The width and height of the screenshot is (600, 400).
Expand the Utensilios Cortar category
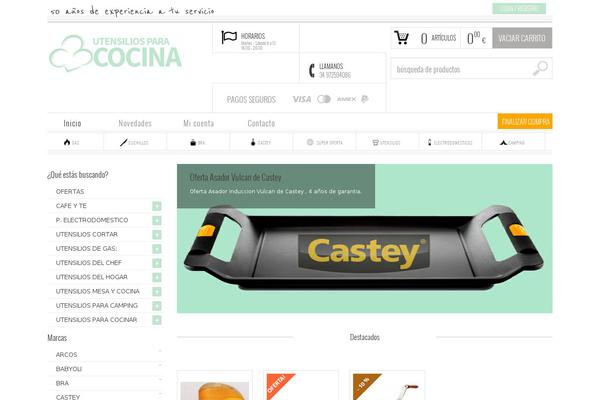tap(157, 235)
